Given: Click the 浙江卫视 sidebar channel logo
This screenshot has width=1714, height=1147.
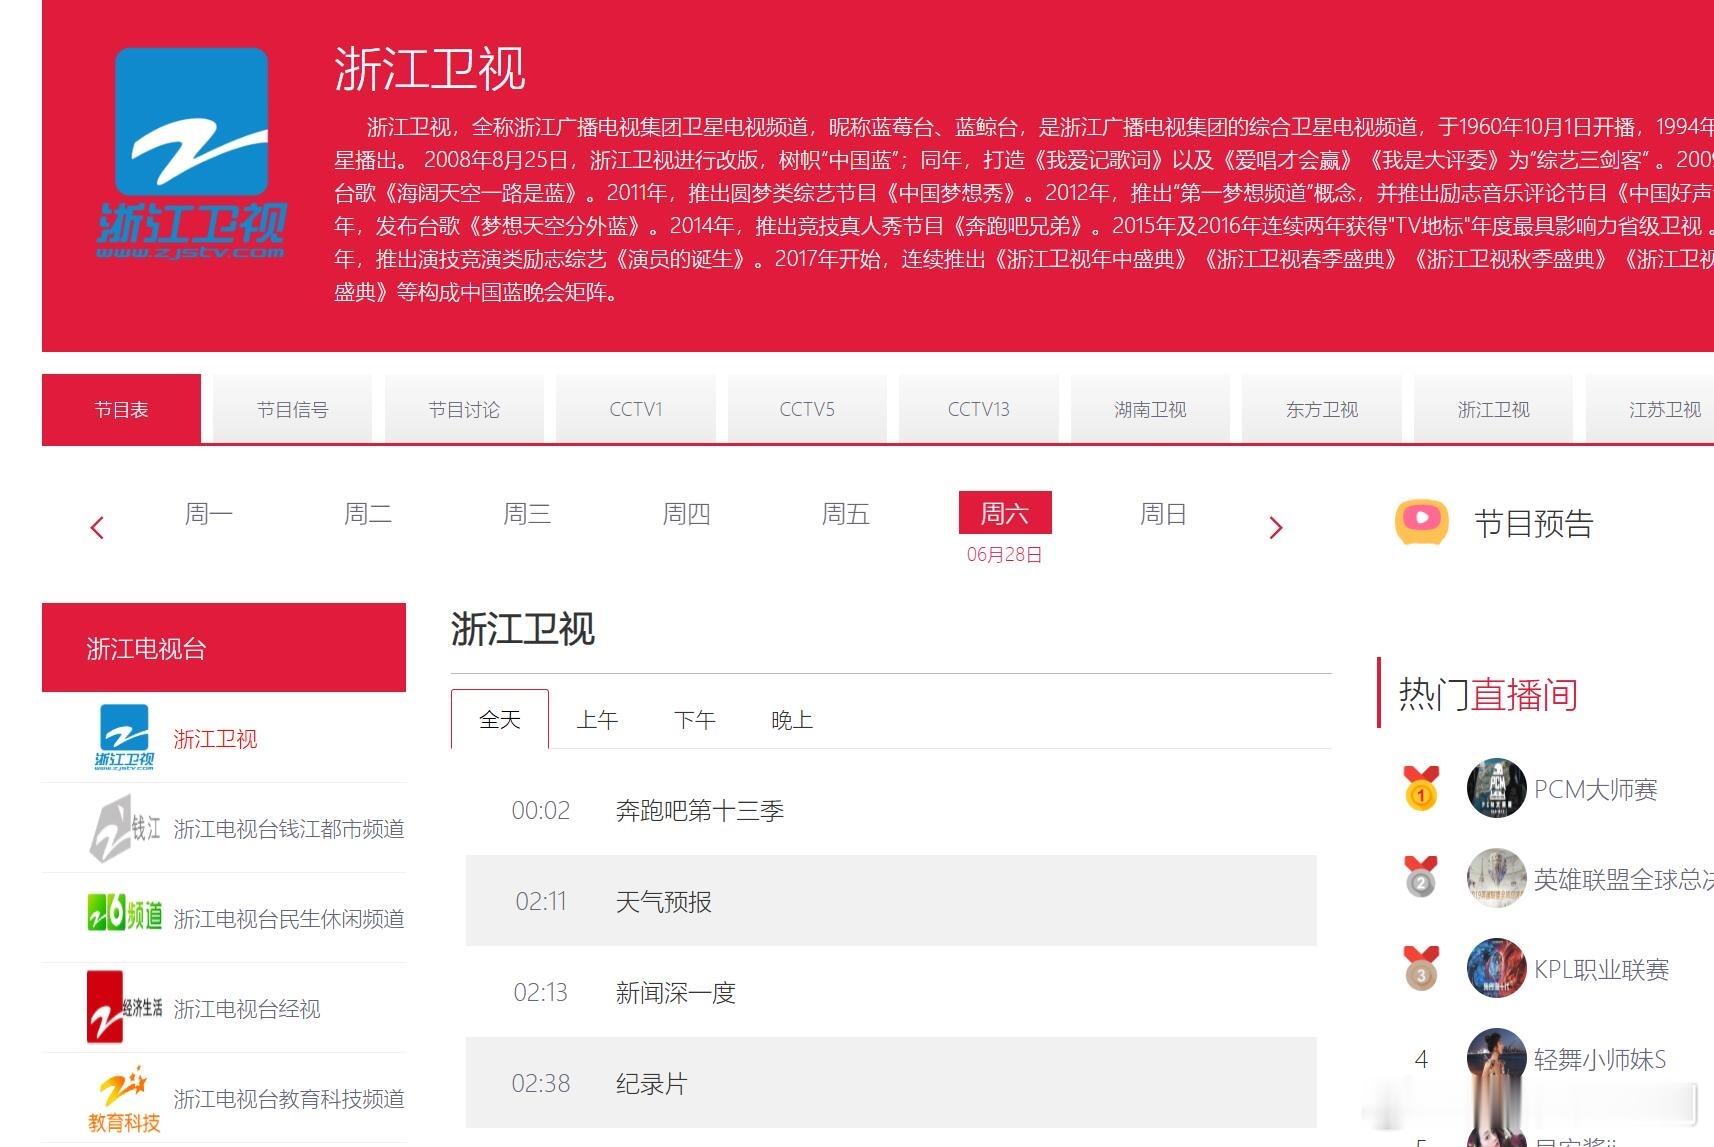Looking at the screenshot, I should pos(124,737).
